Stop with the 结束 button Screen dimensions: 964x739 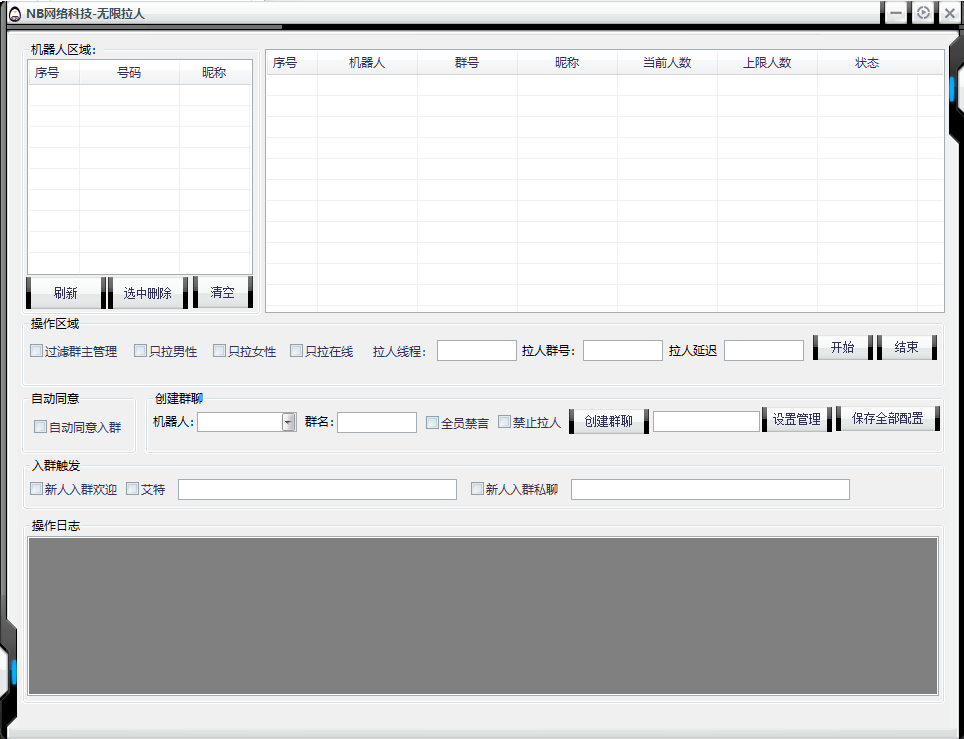click(x=907, y=347)
